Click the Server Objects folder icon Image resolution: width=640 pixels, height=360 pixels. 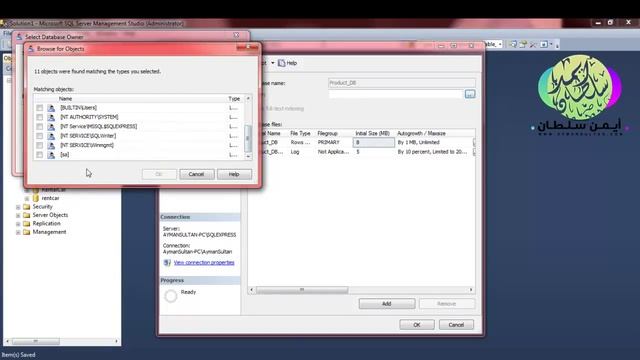27,215
